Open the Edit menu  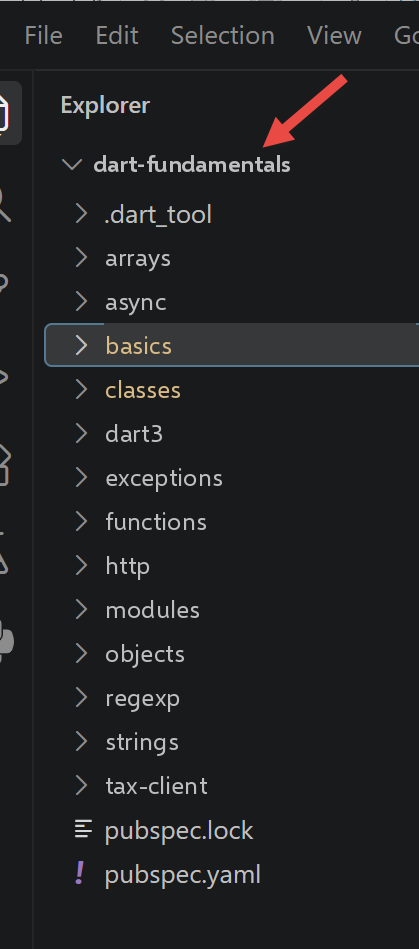click(x=117, y=36)
